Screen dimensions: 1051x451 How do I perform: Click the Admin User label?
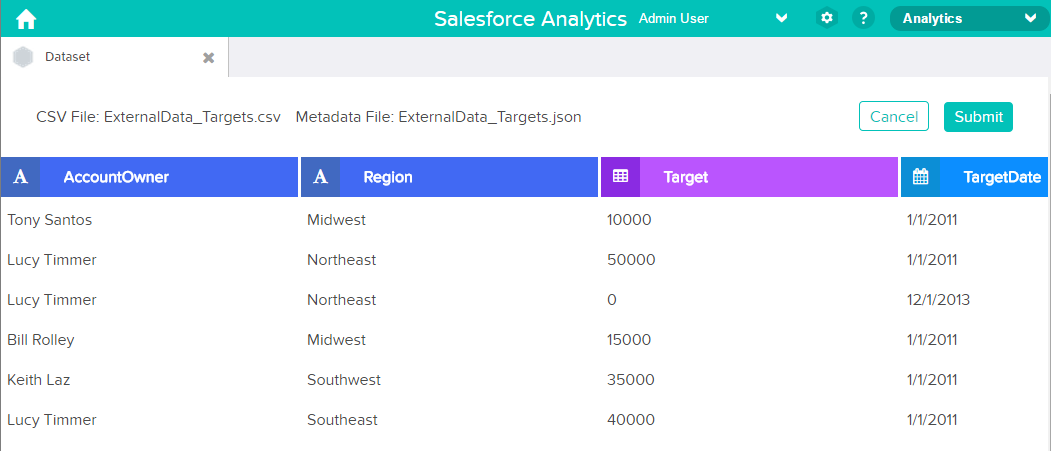click(x=674, y=19)
